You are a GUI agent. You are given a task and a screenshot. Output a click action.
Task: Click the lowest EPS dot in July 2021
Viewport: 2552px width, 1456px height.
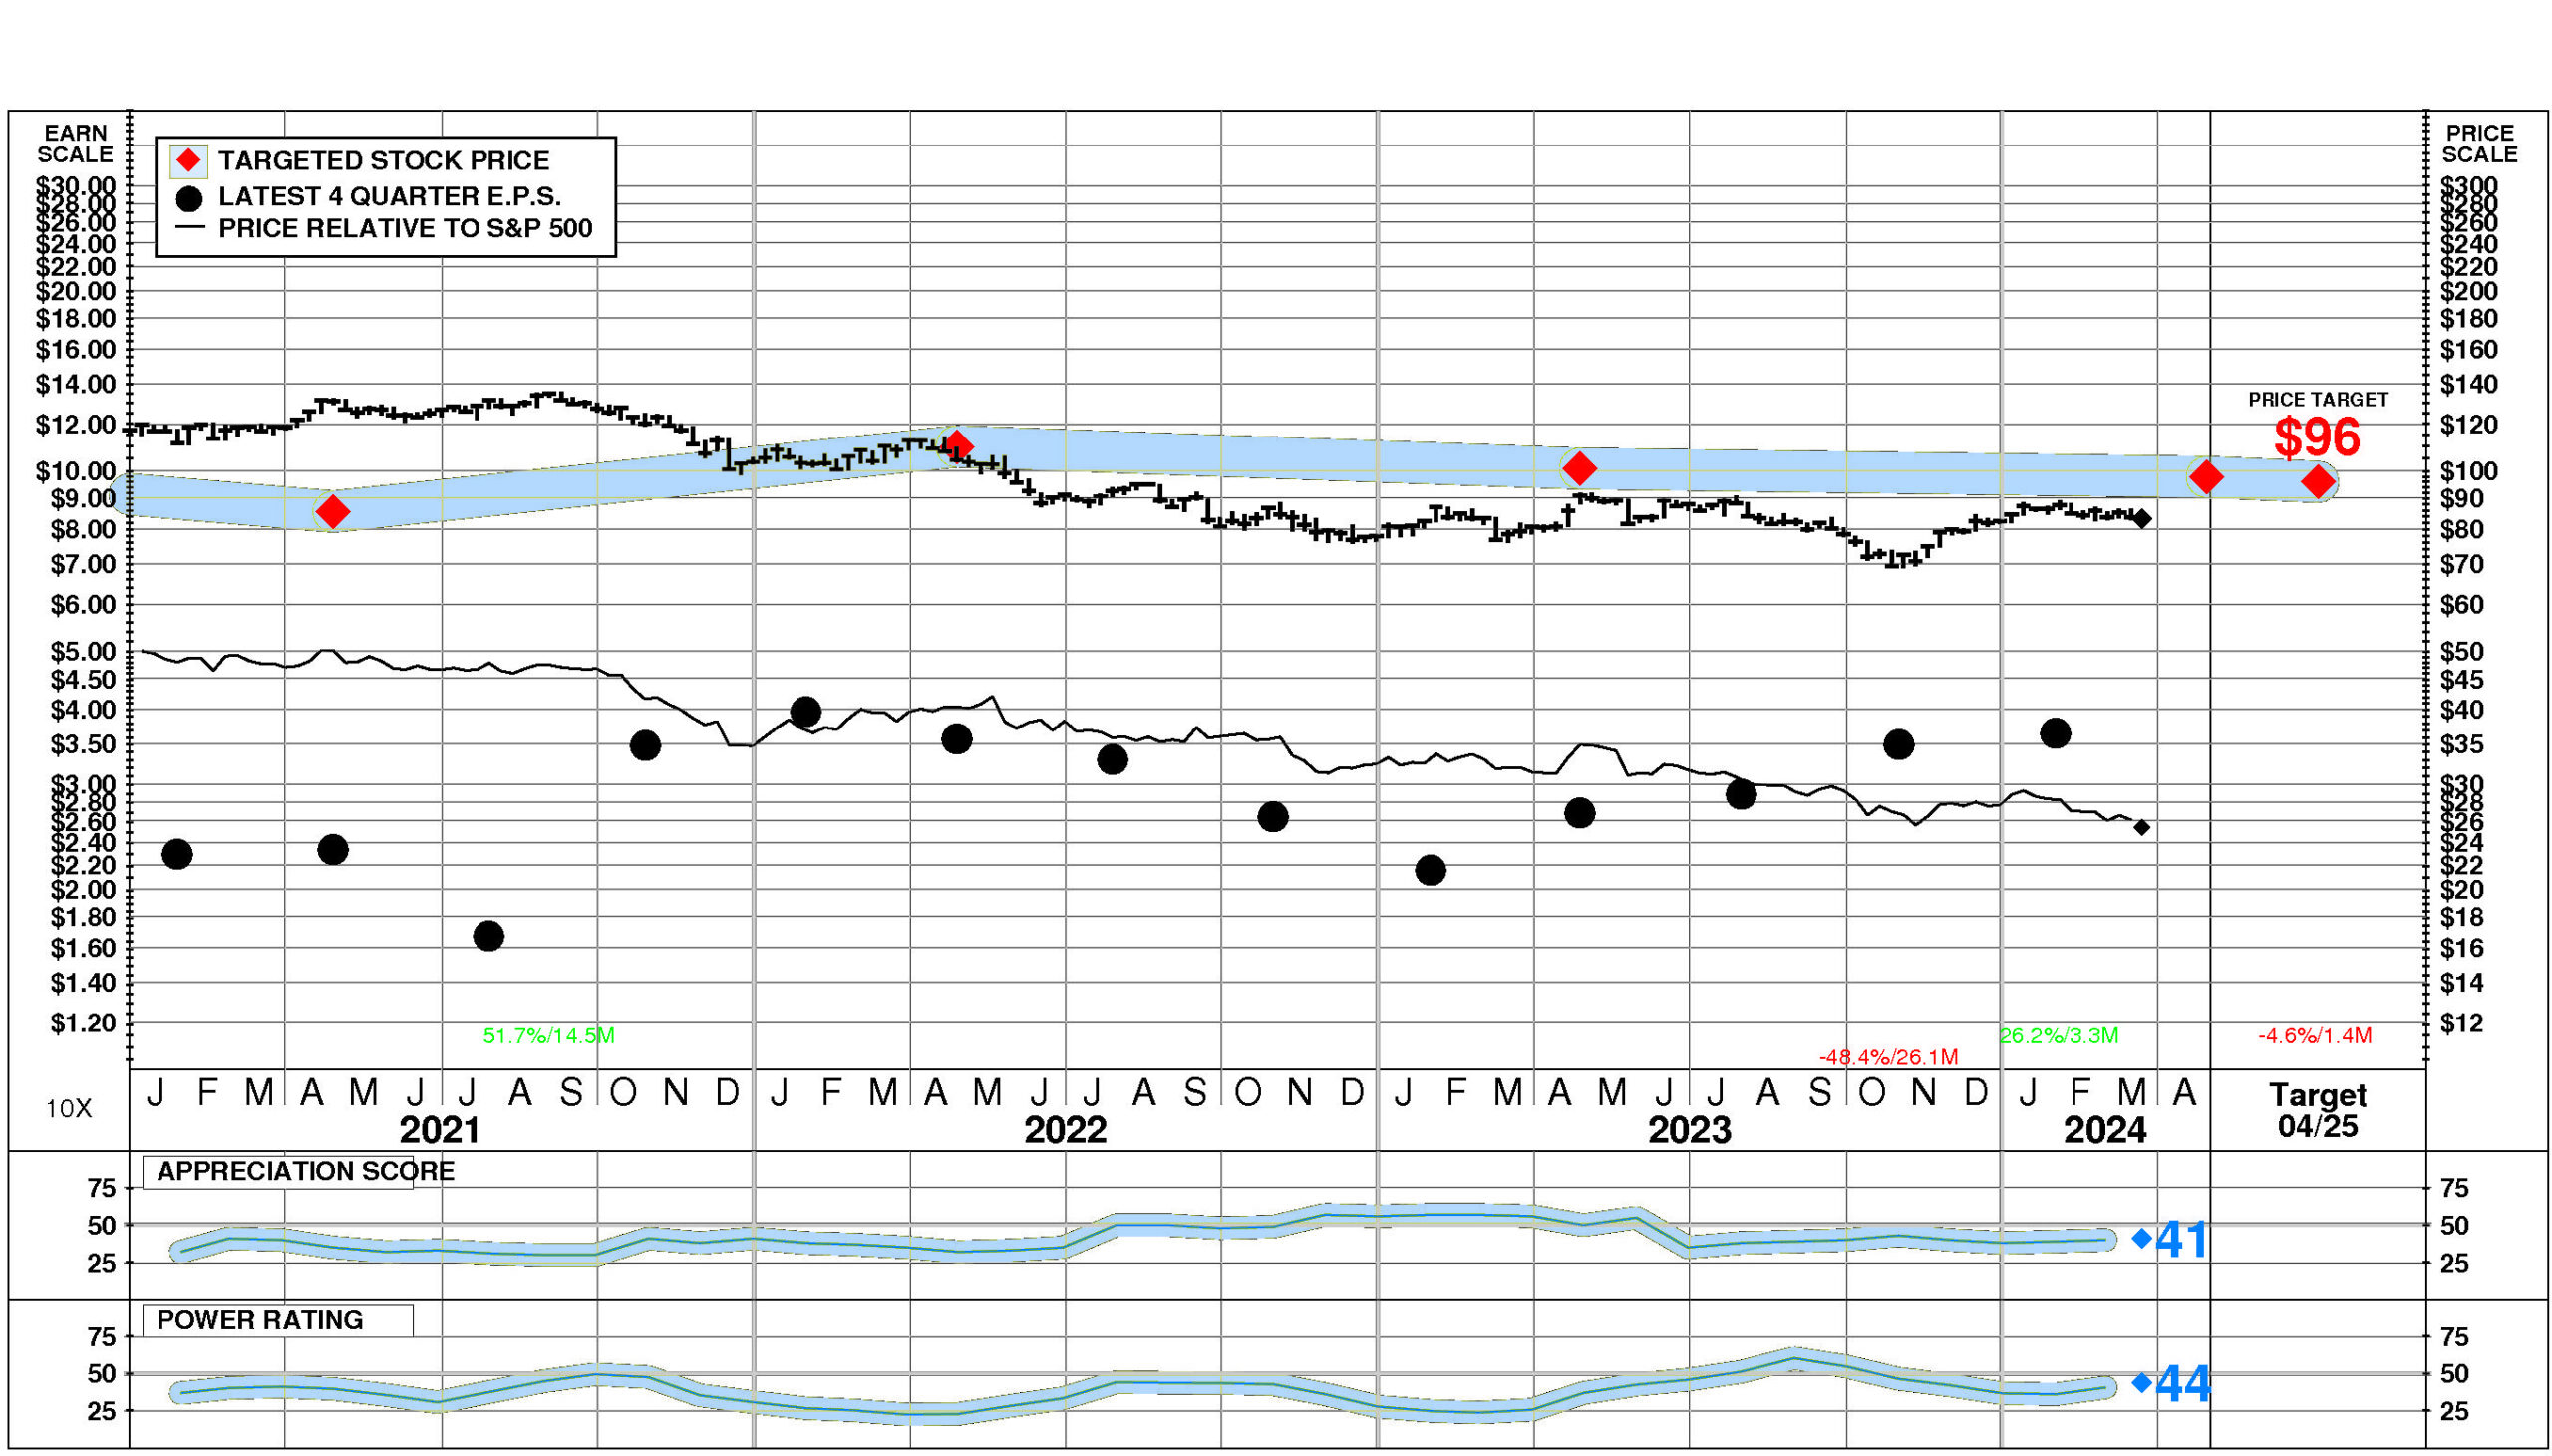point(488,936)
